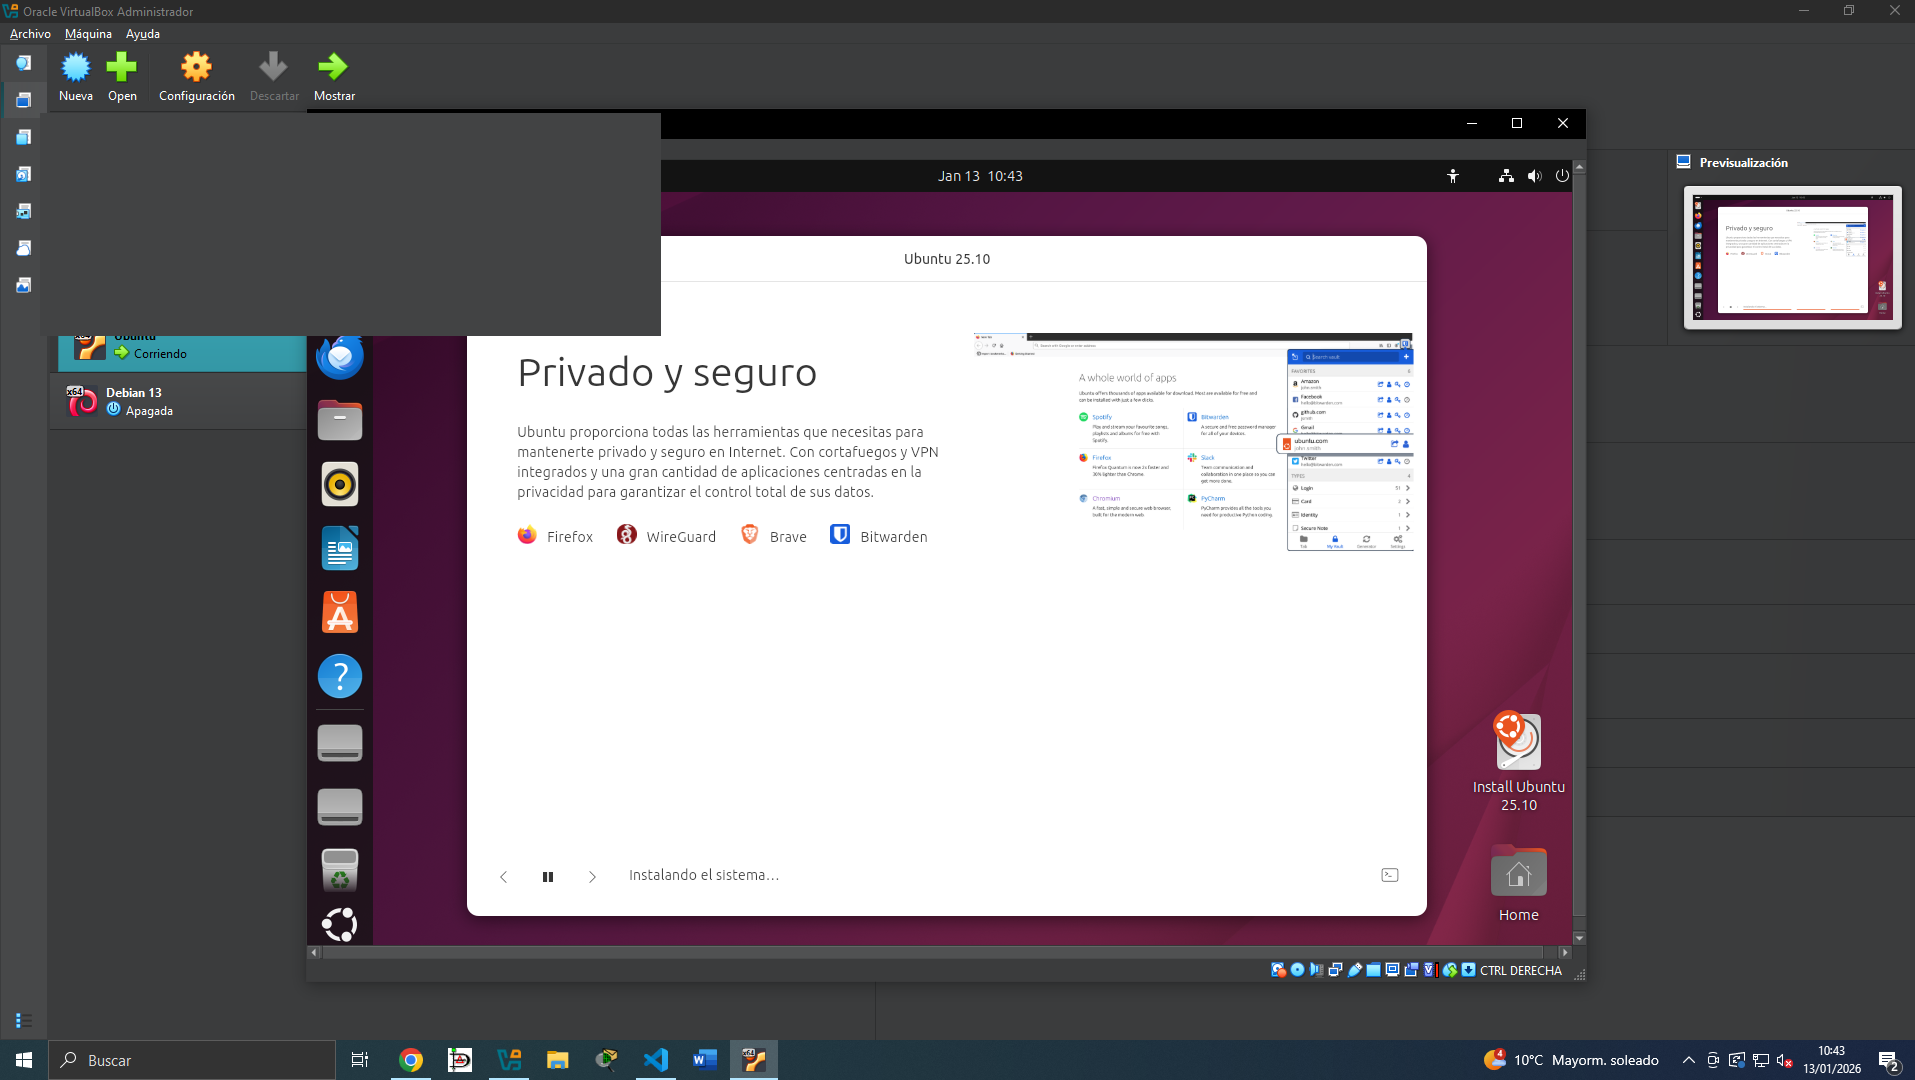Open the accessibility menu in Ubuntu top bar
Screen dimensions: 1915x1080
click(x=1453, y=176)
